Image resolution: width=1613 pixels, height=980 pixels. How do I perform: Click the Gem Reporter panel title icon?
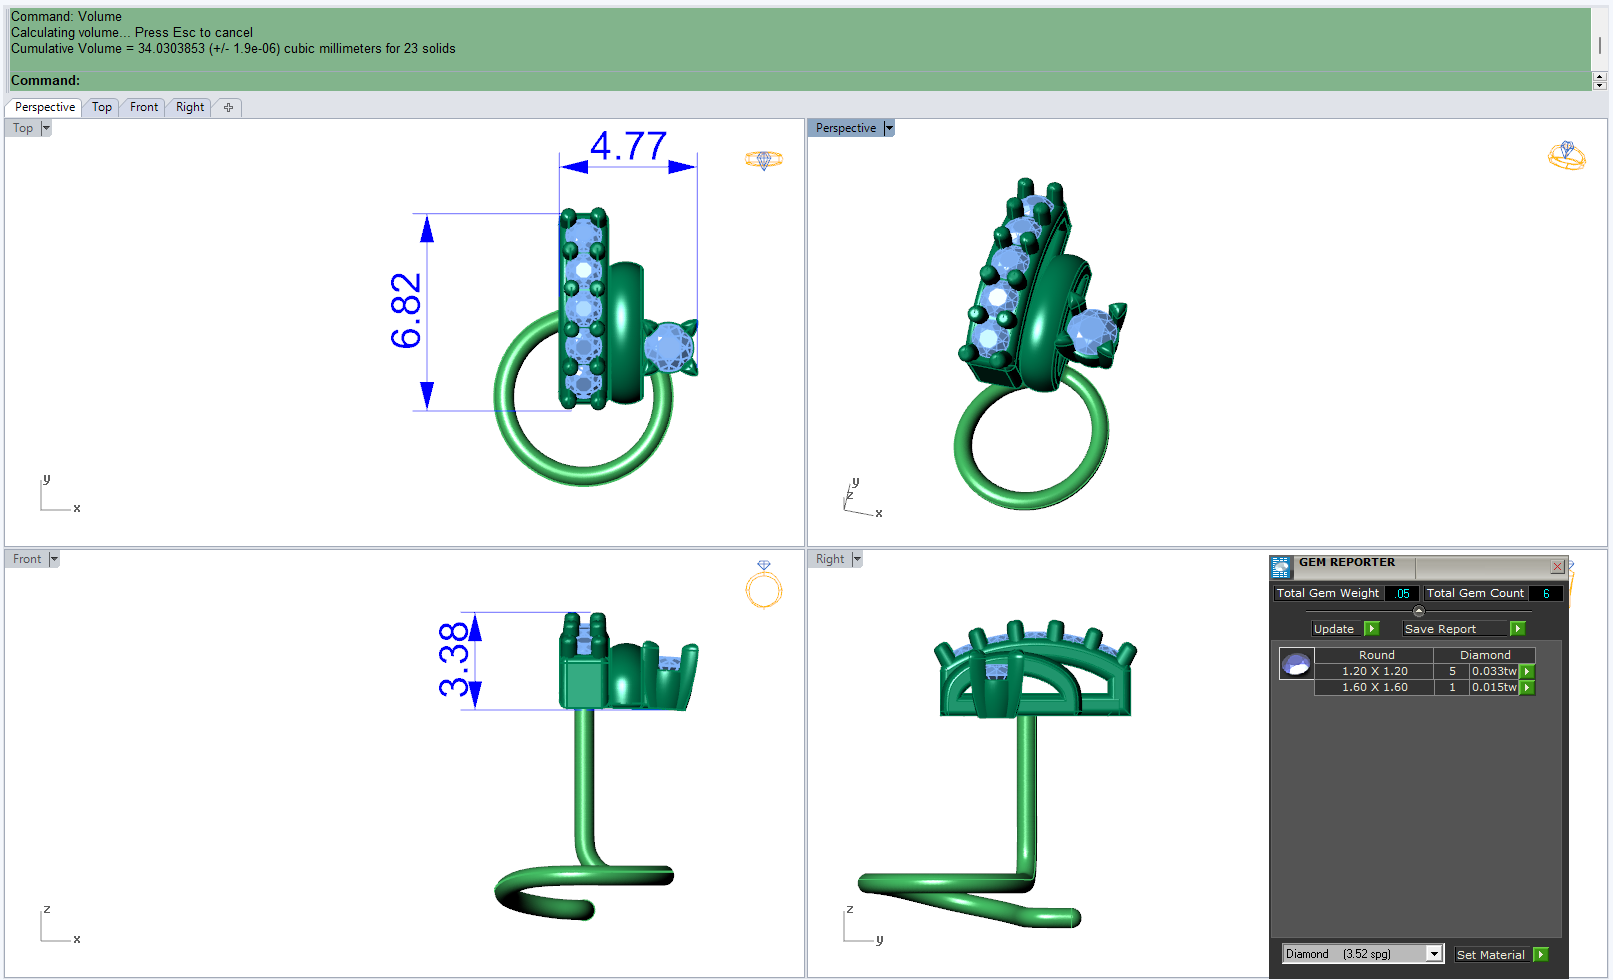click(1281, 568)
